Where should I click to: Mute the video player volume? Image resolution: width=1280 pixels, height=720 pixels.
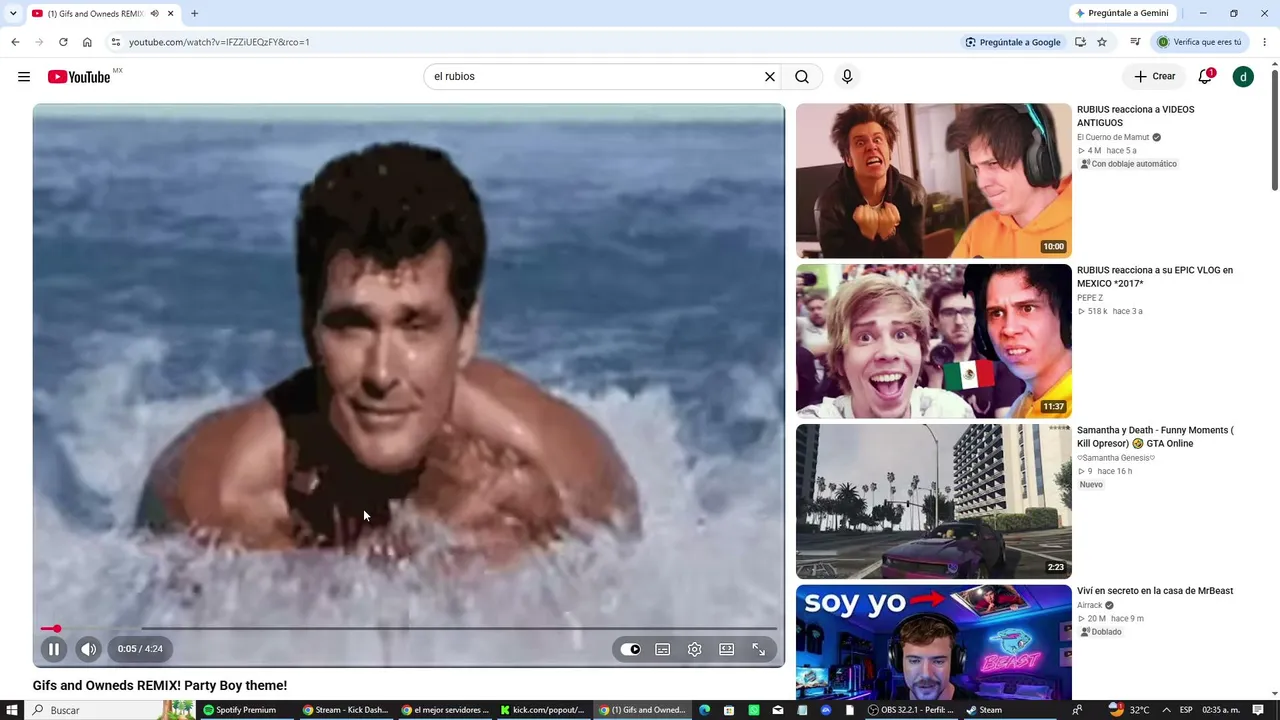[89, 649]
